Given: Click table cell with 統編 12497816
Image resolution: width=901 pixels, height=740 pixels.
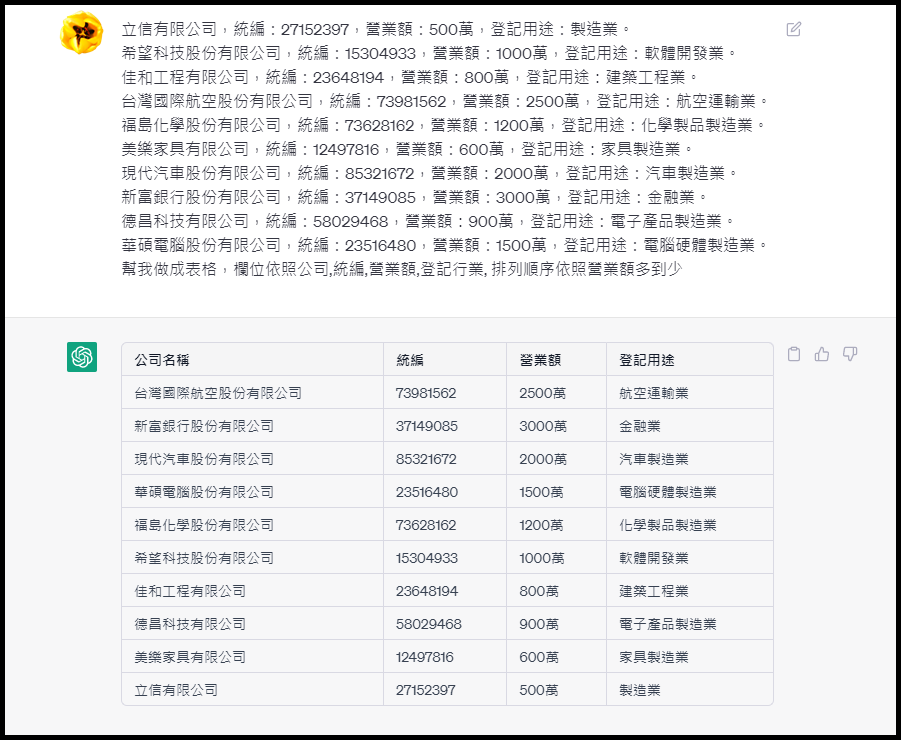Looking at the screenshot, I should (445, 657).
